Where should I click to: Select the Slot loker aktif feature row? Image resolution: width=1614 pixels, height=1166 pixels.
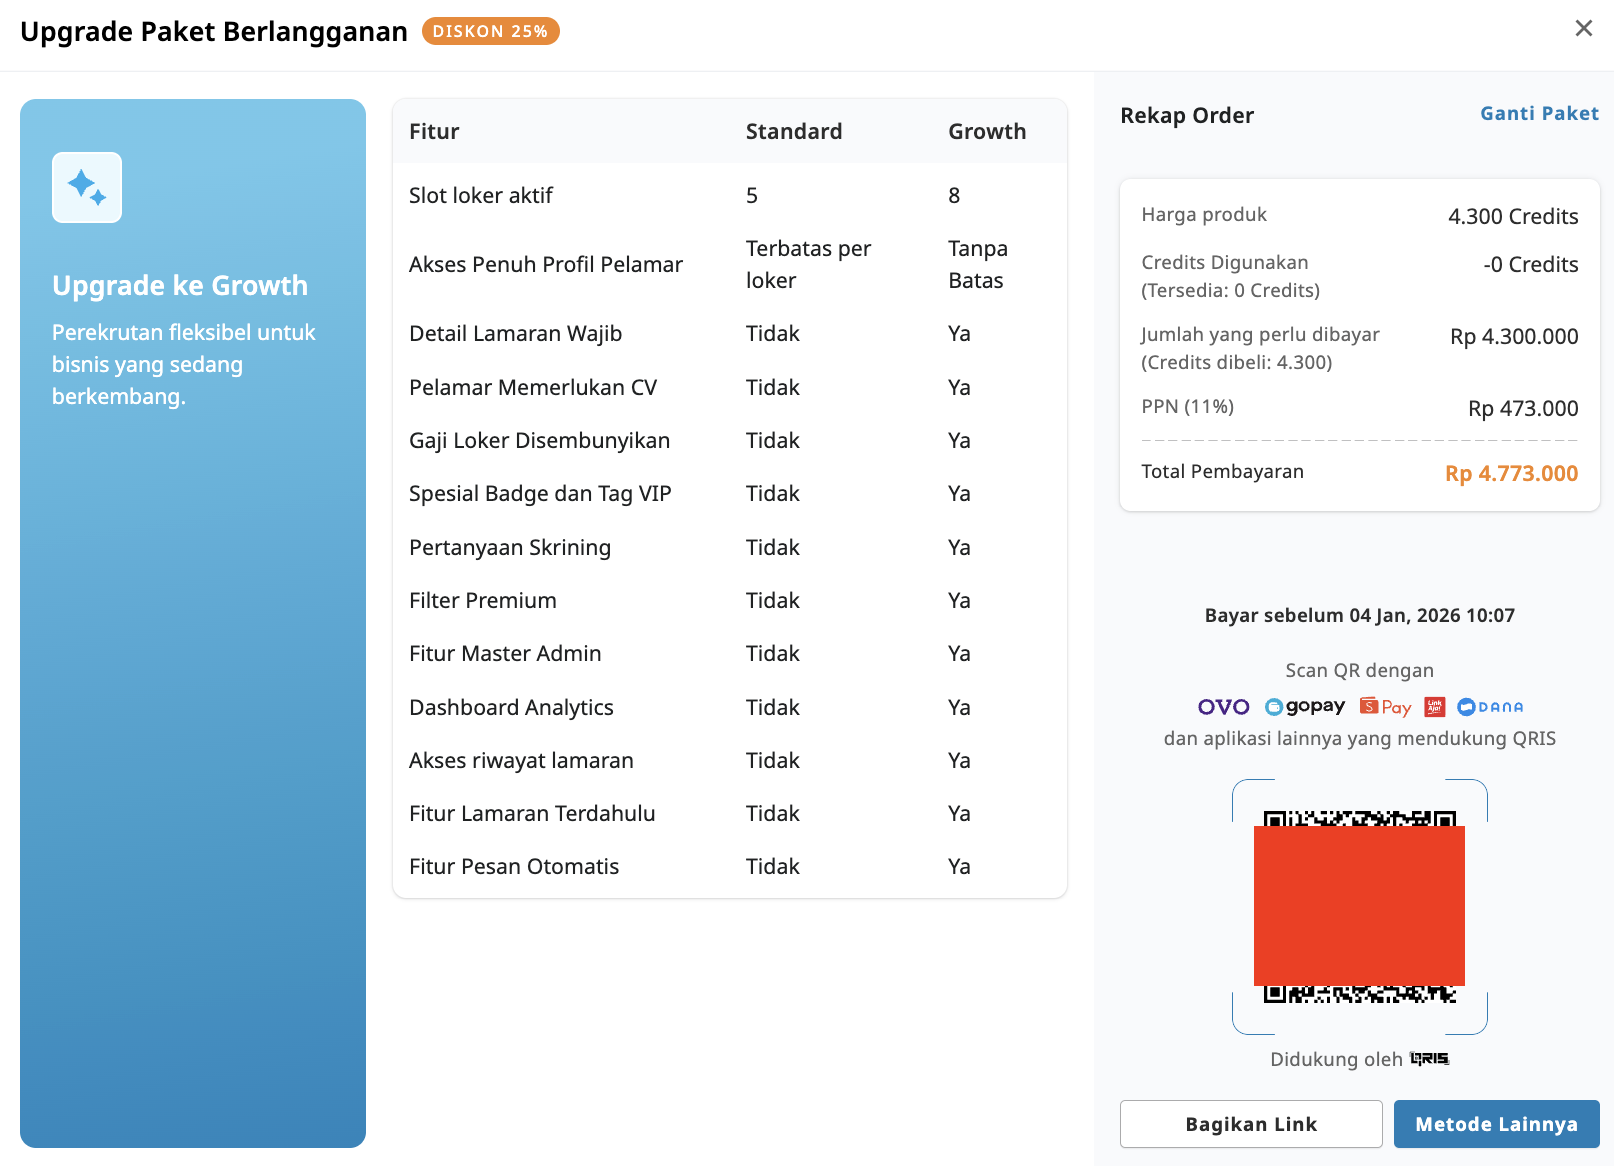pos(481,195)
